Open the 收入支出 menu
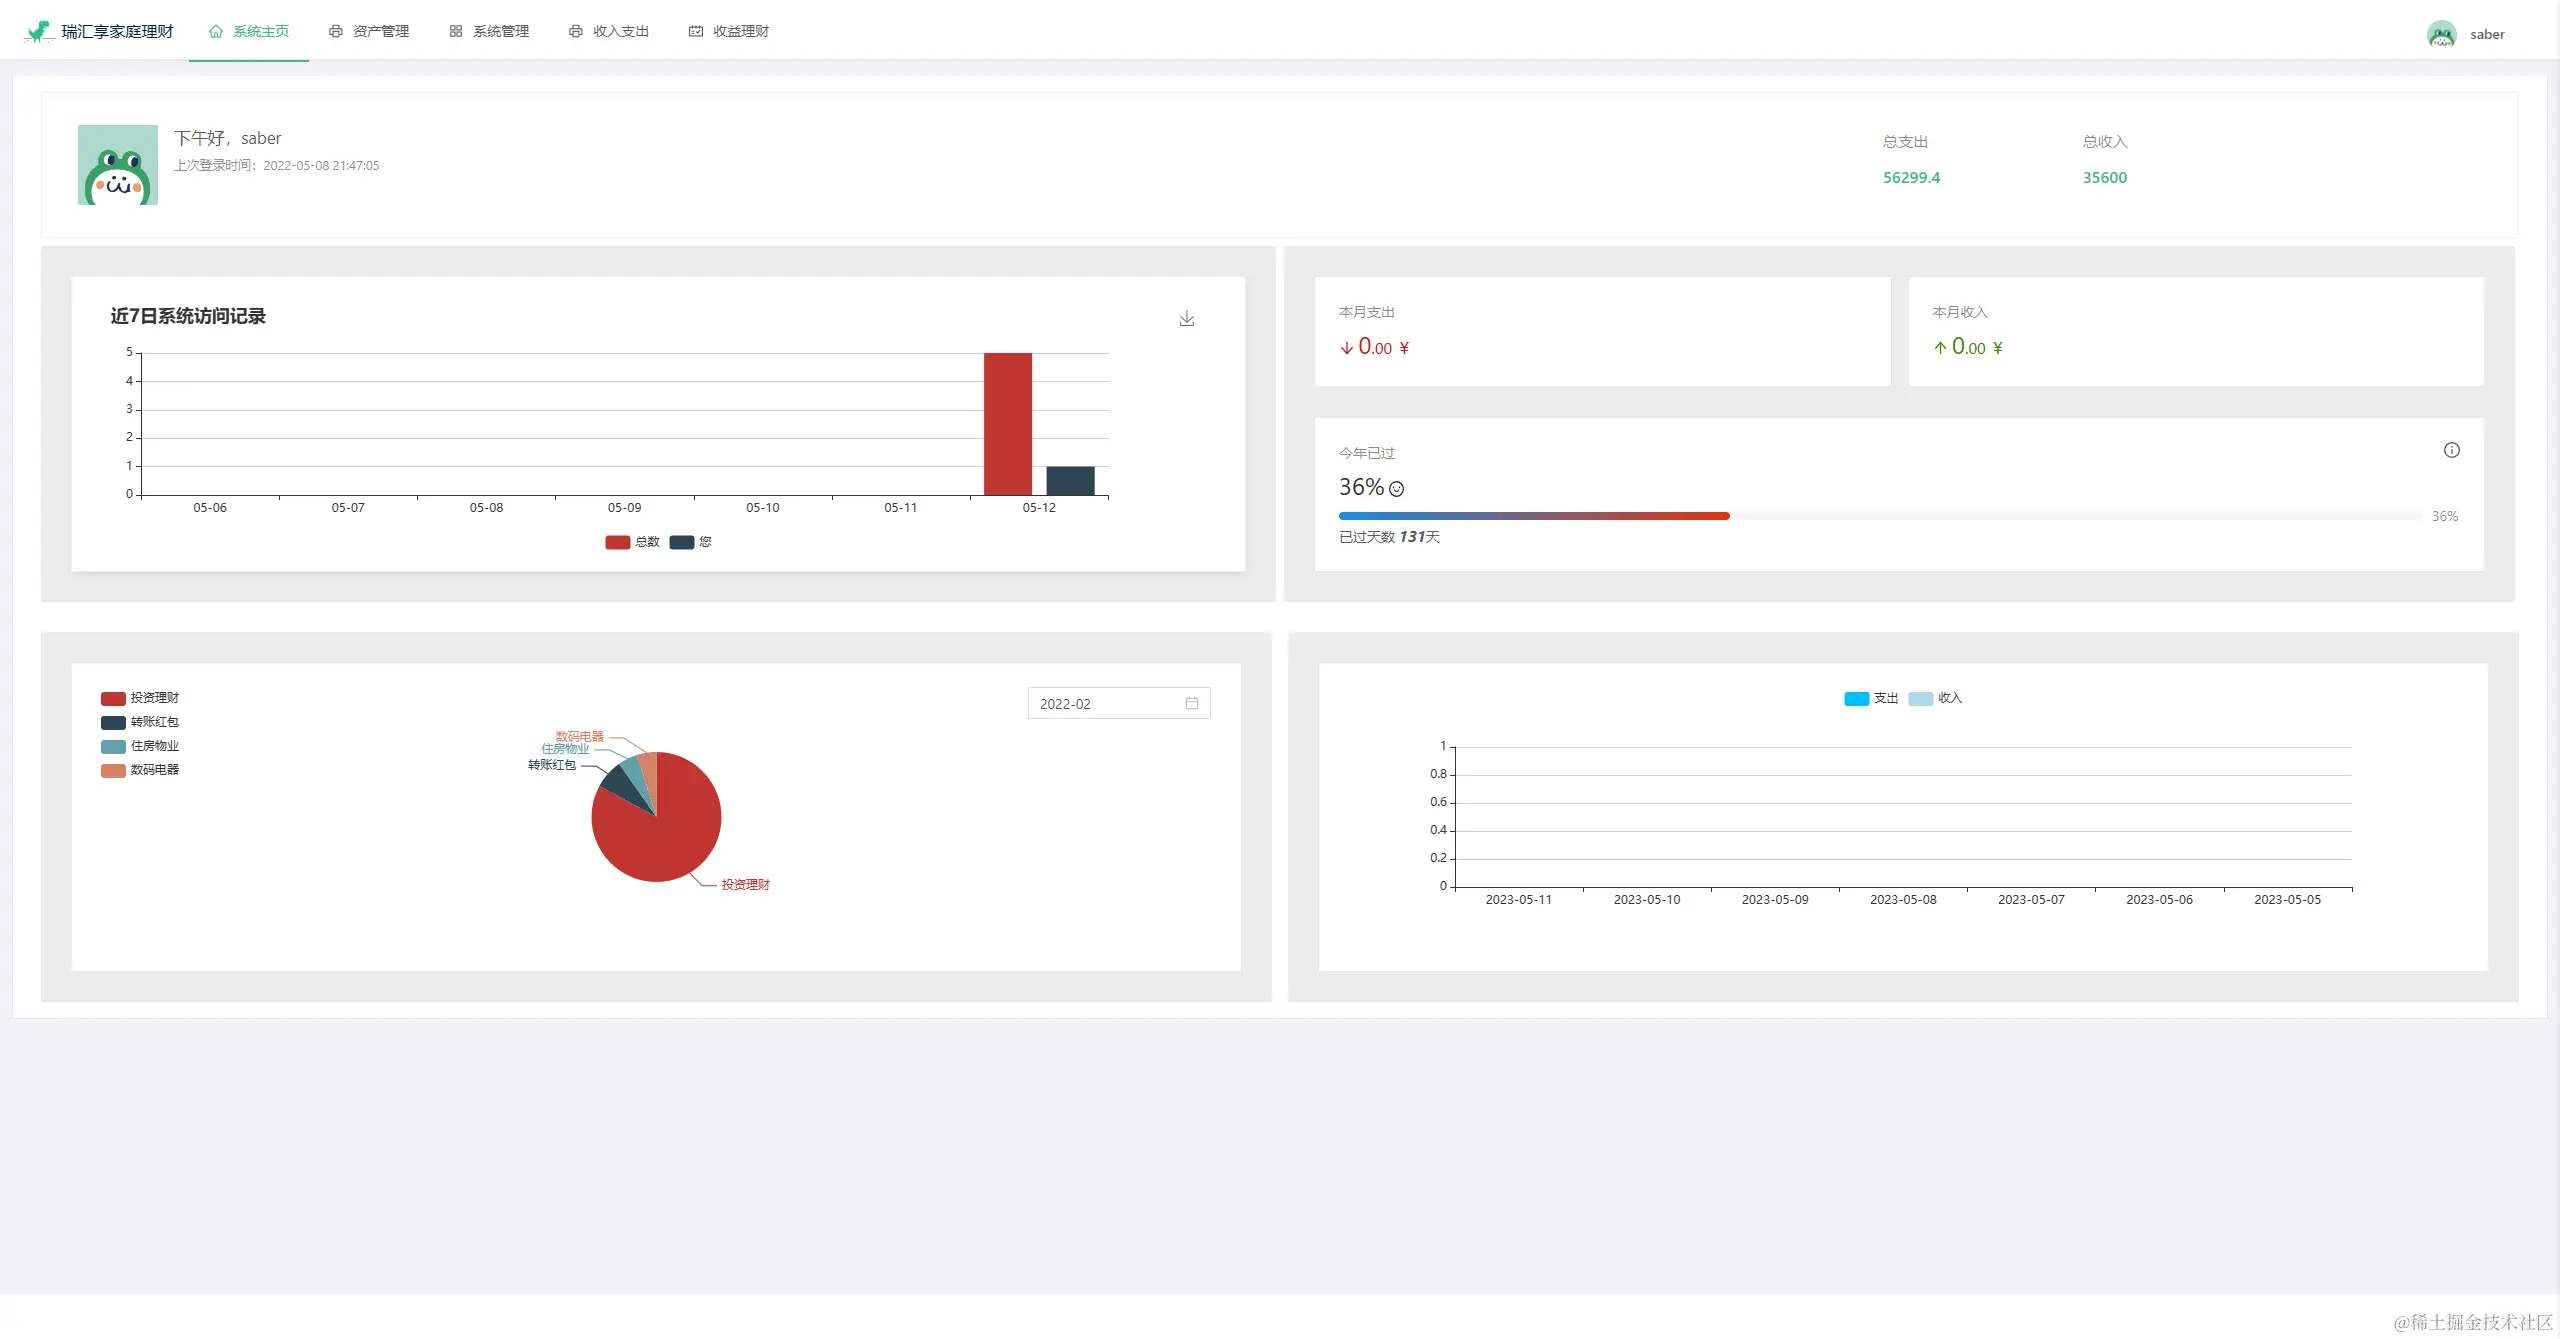The image size is (2560, 1339). pyautogui.click(x=620, y=31)
